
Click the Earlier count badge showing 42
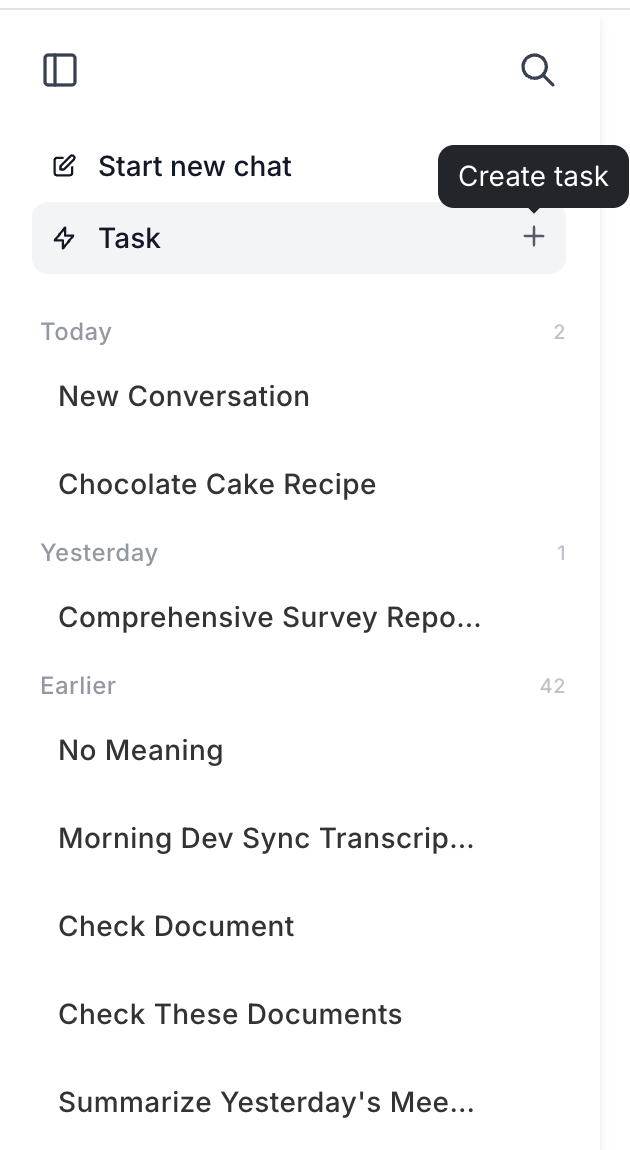pos(552,686)
